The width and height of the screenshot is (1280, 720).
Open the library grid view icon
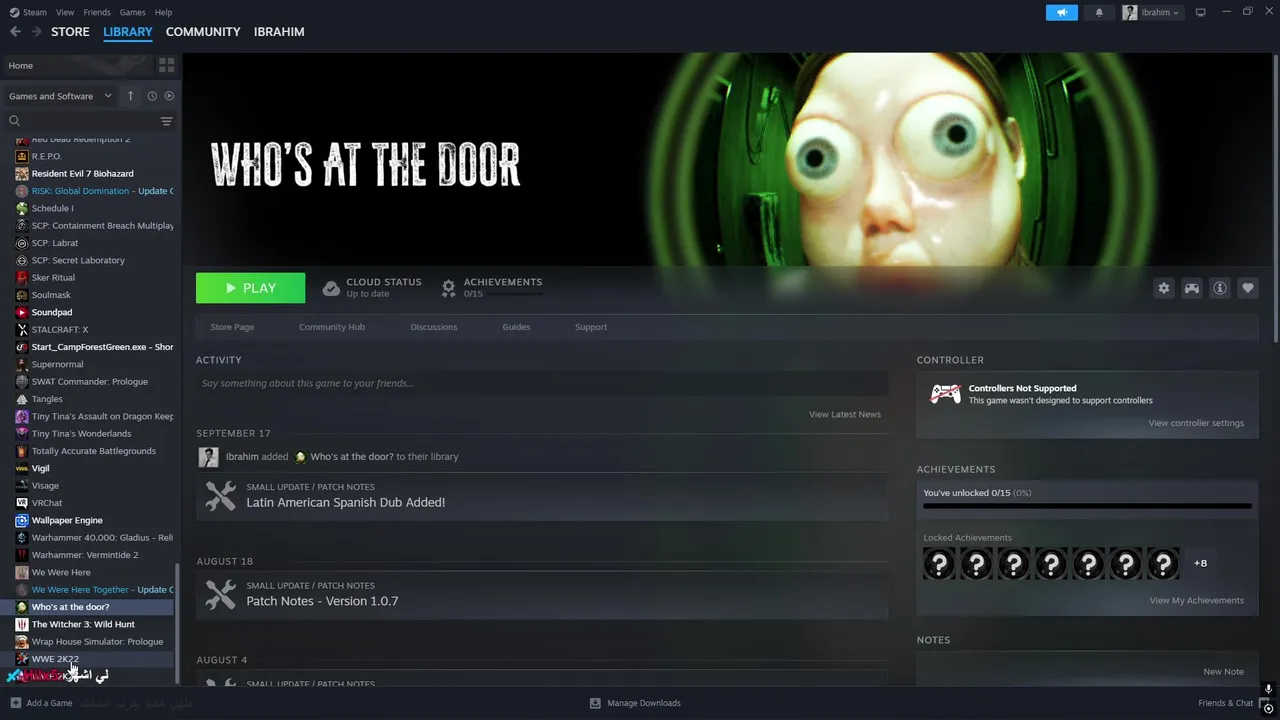click(x=167, y=65)
